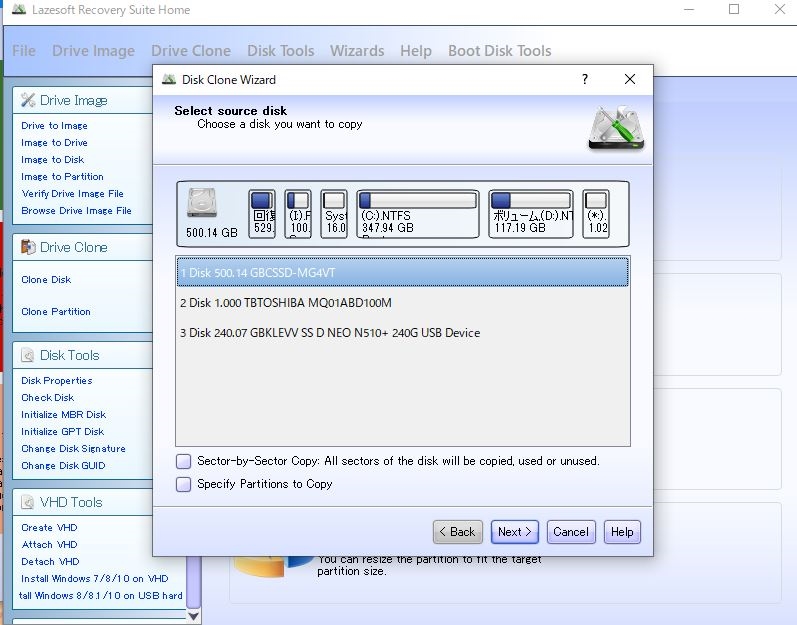The image size is (797, 625).
Task: Select the Syst 16.0 MB partition block
Action: 334,214
